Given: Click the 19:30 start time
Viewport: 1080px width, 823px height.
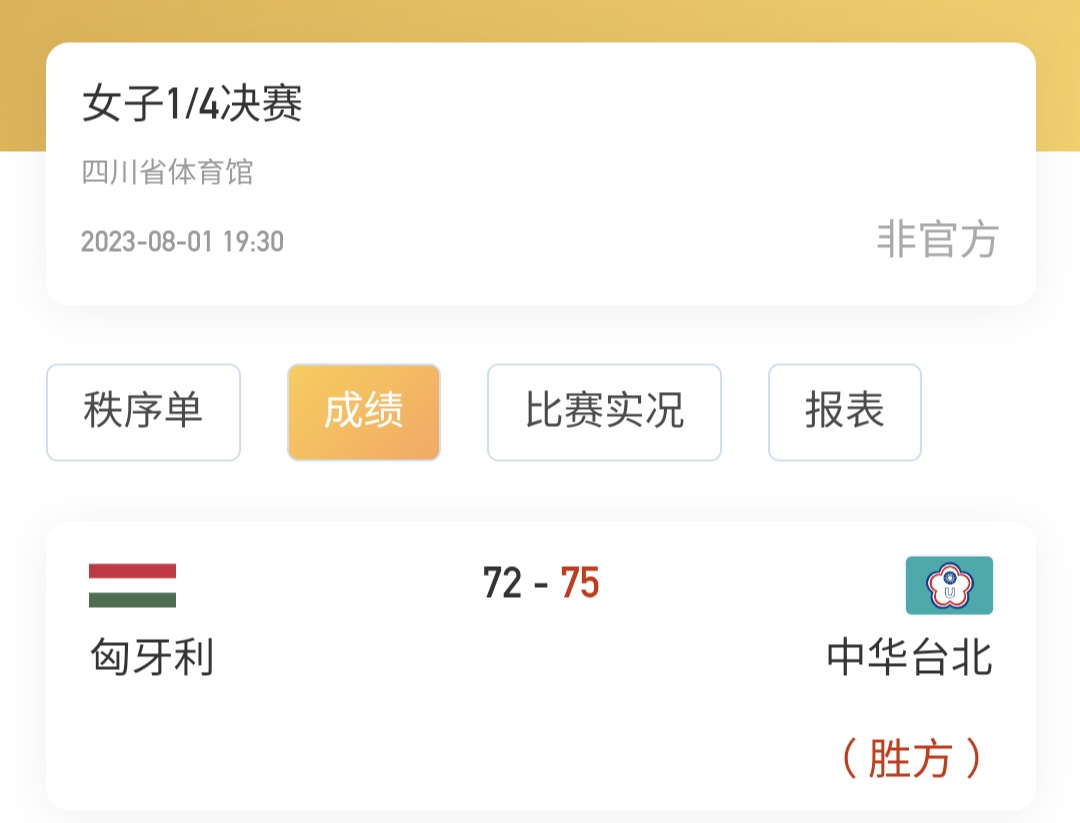Looking at the screenshot, I should click(x=252, y=242).
